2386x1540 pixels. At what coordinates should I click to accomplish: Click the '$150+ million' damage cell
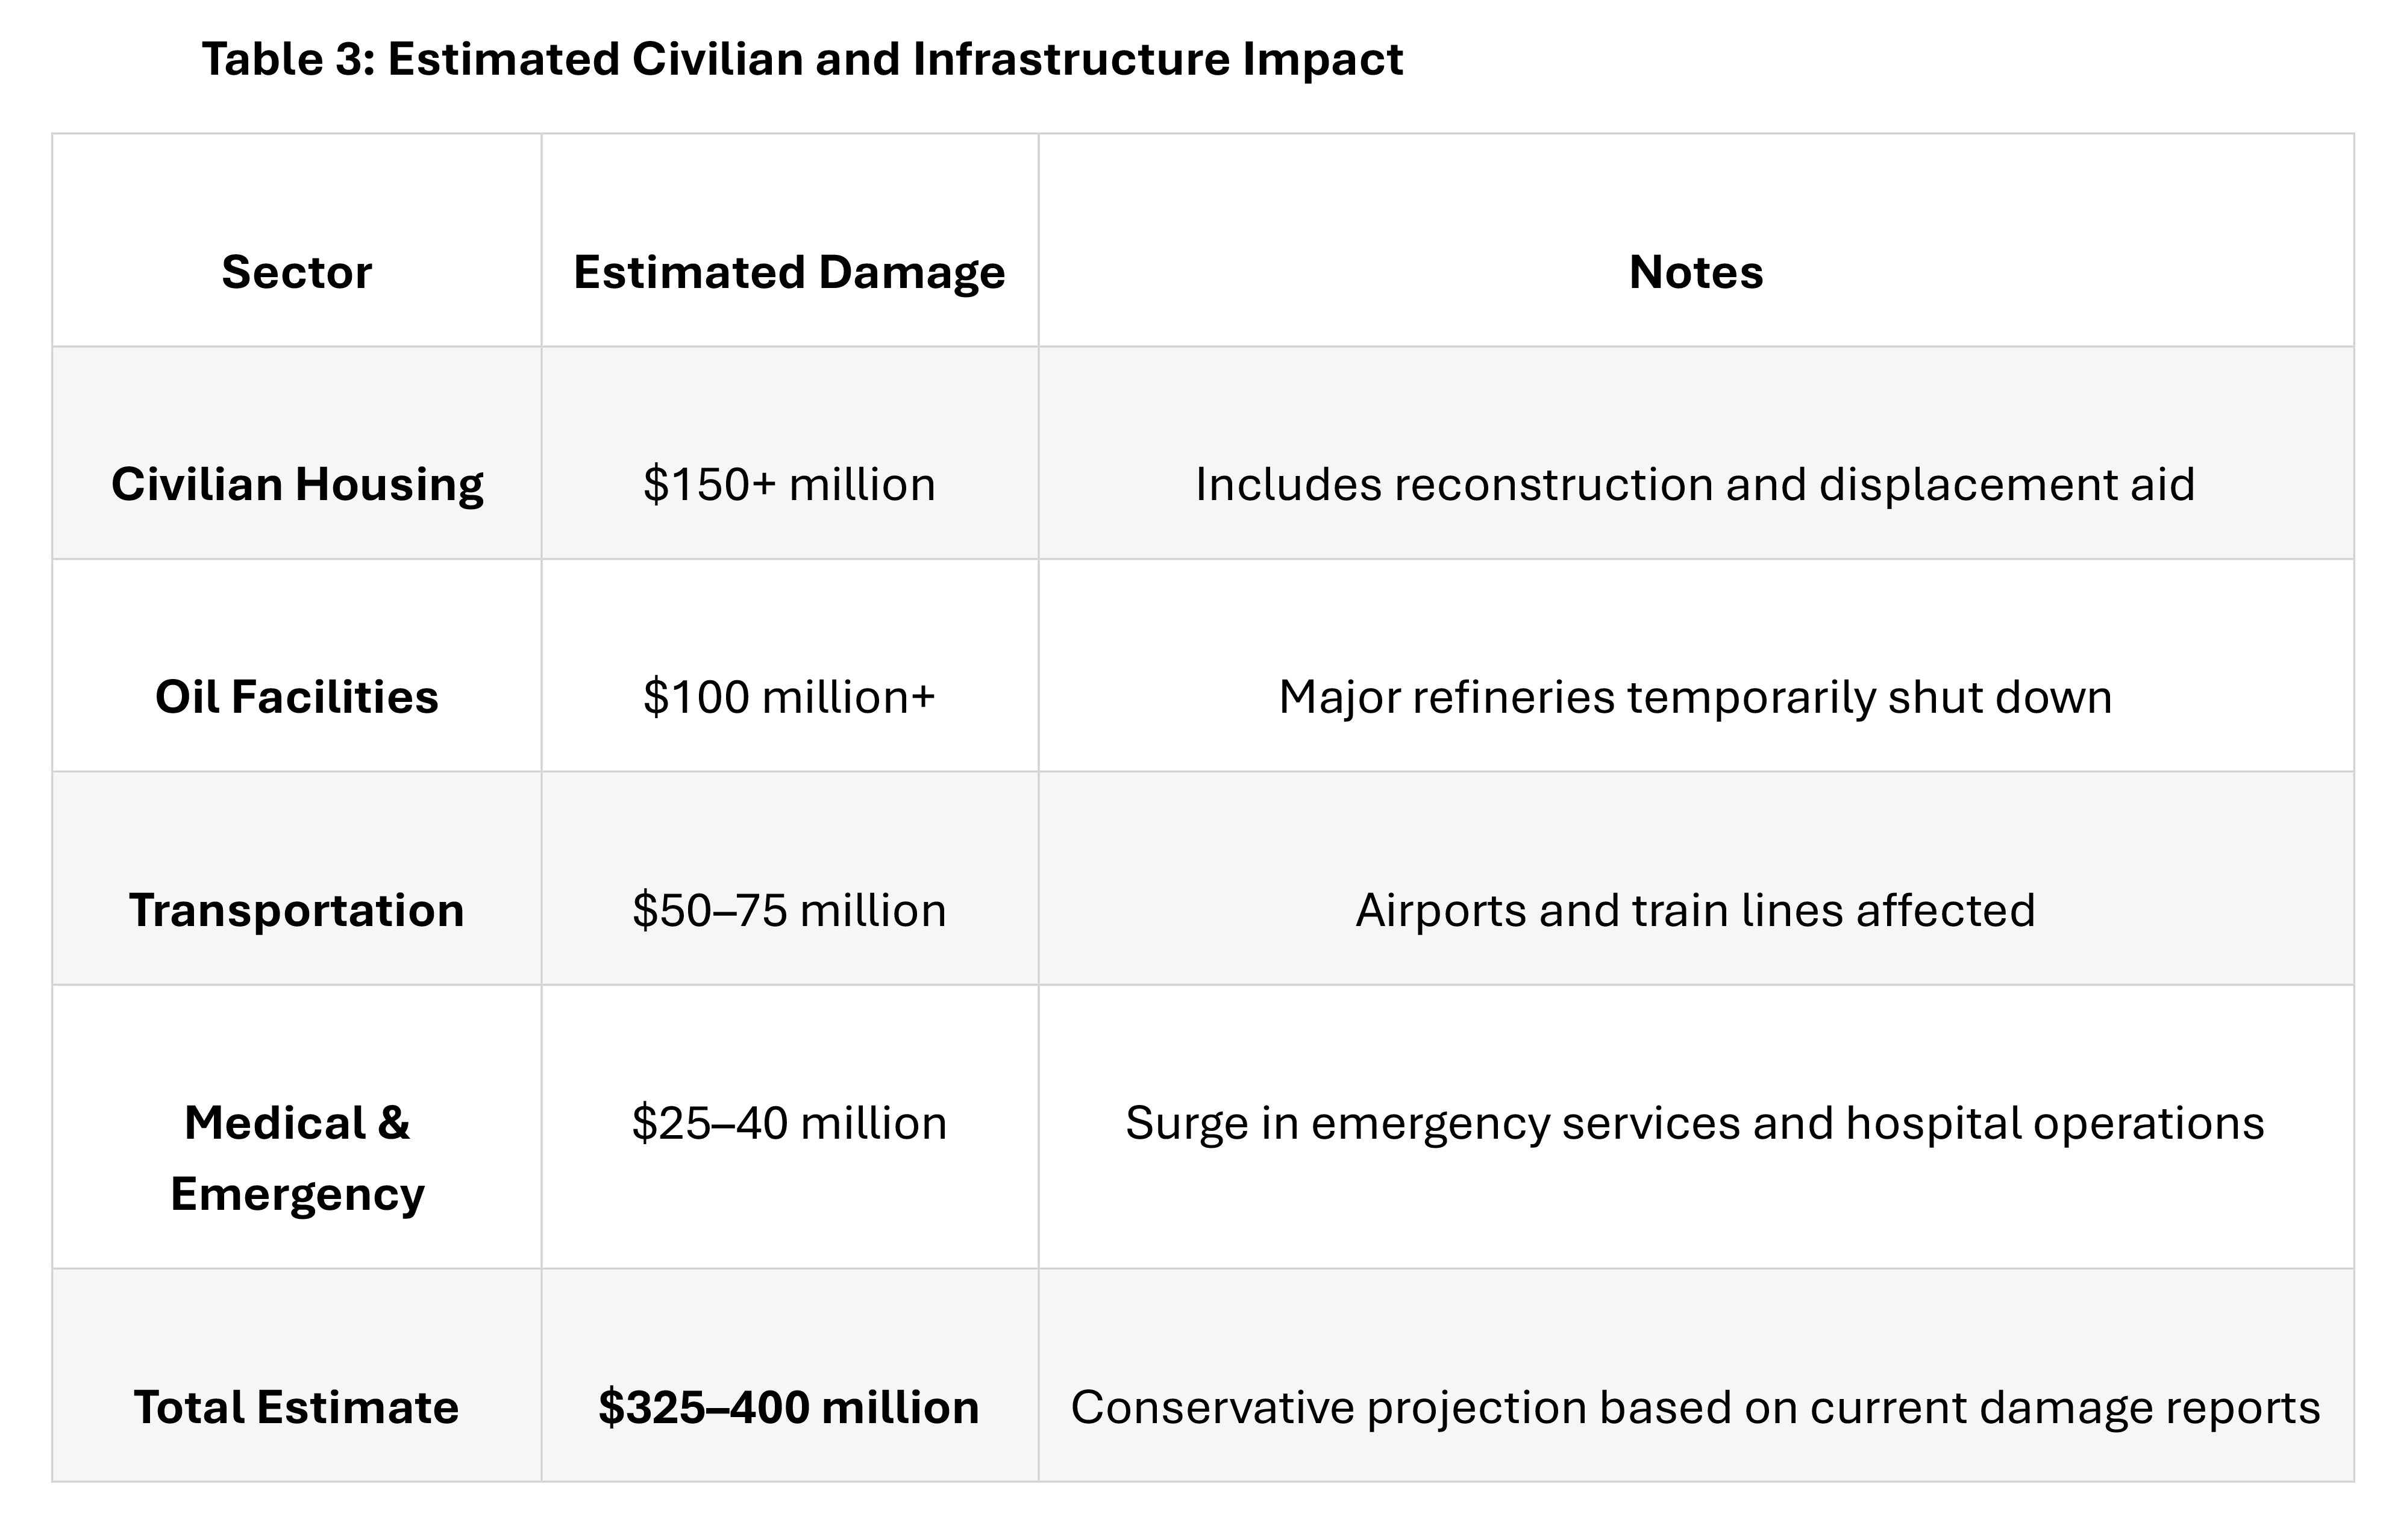point(788,484)
